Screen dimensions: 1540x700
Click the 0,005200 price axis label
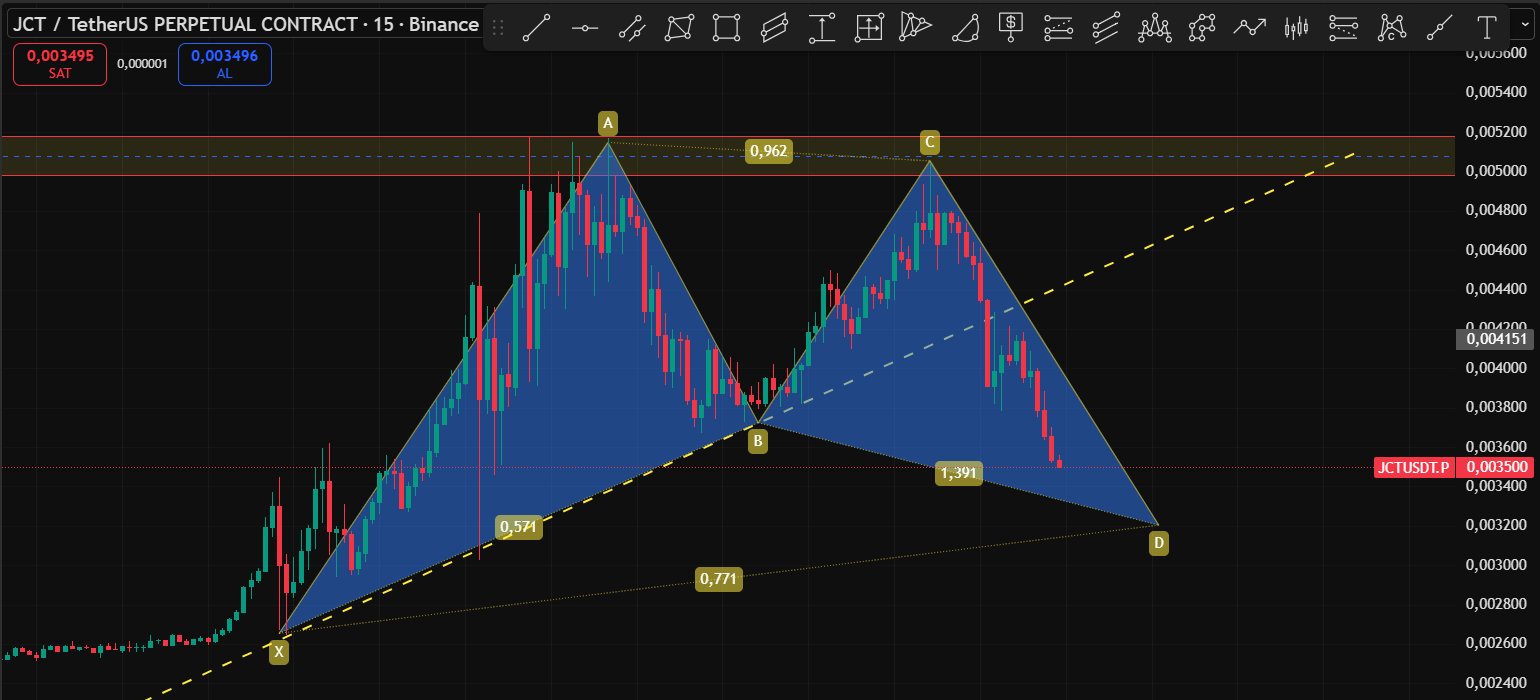point(1496,132)
